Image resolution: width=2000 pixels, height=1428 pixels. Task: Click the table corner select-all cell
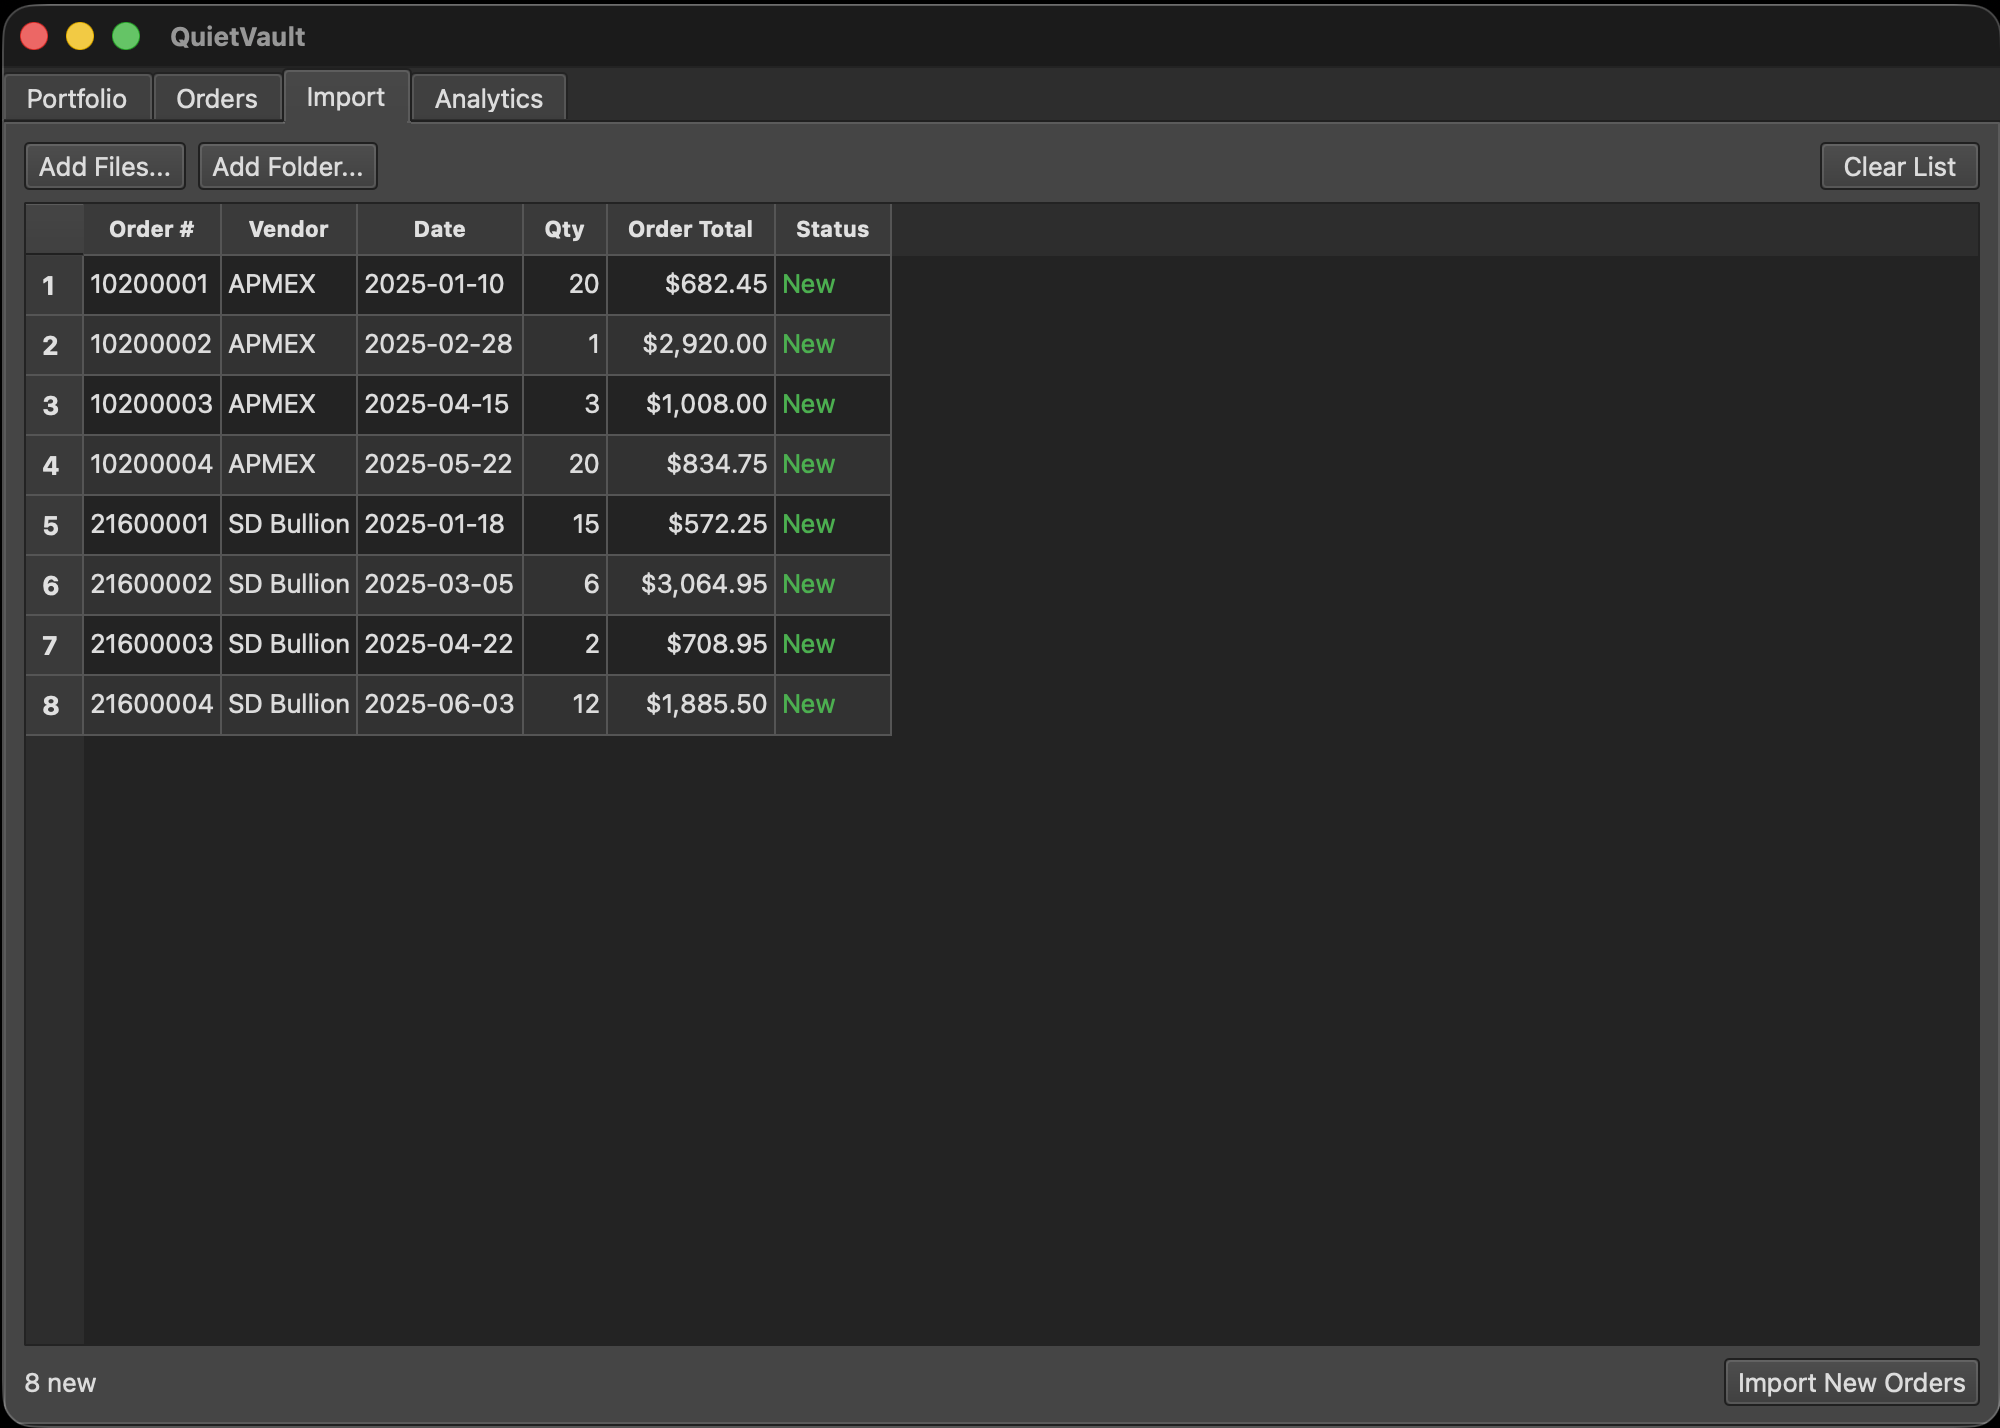(x=54, y=229)
